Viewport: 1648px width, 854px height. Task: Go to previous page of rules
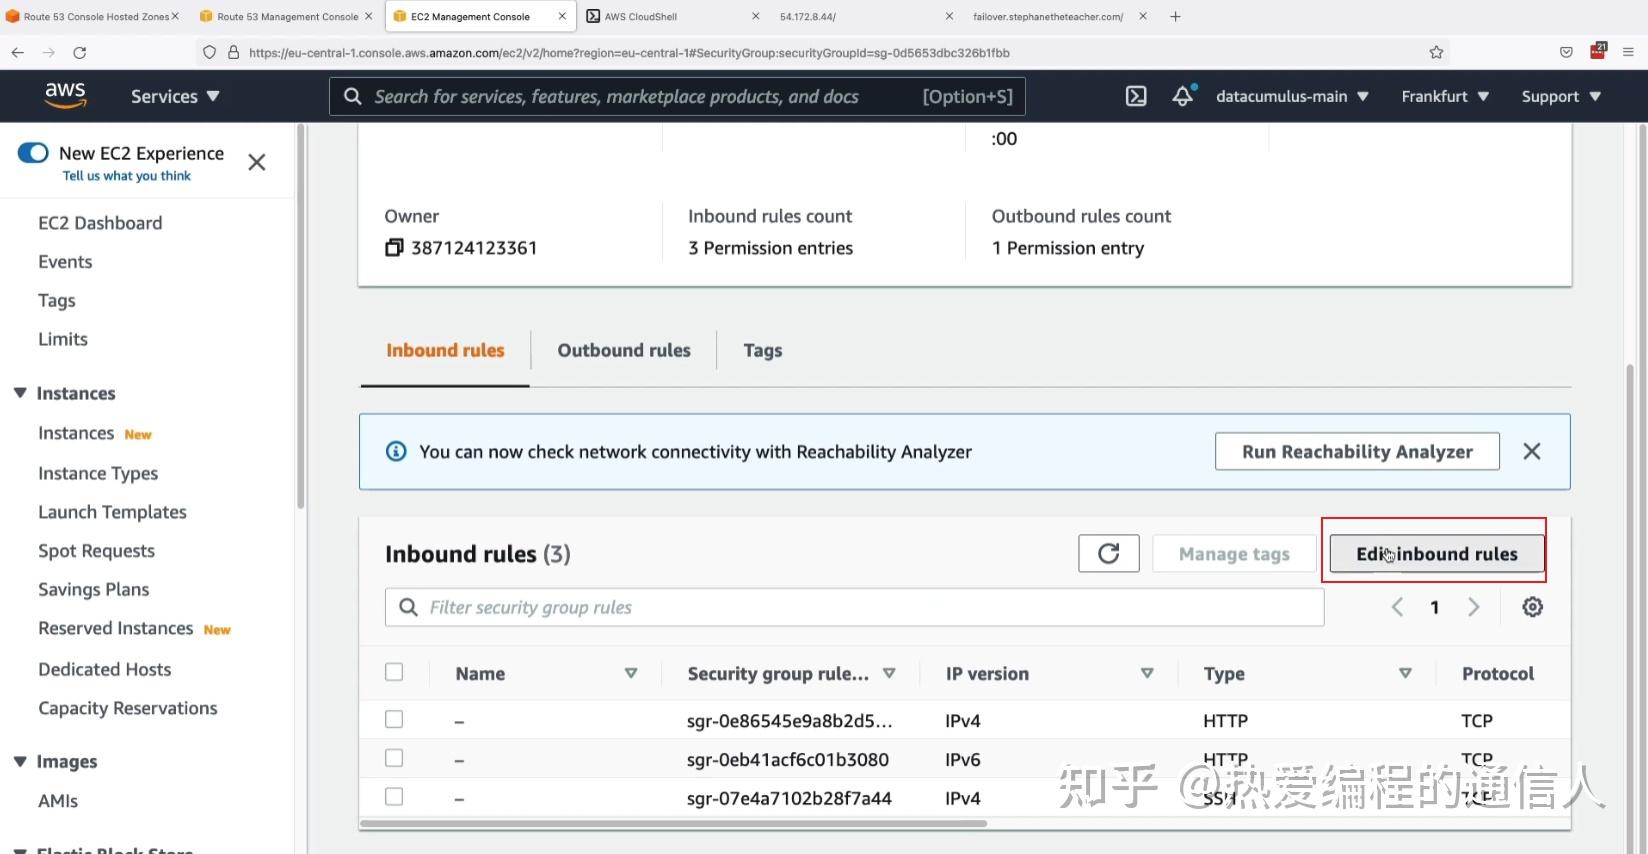[x=1397, y=607]
